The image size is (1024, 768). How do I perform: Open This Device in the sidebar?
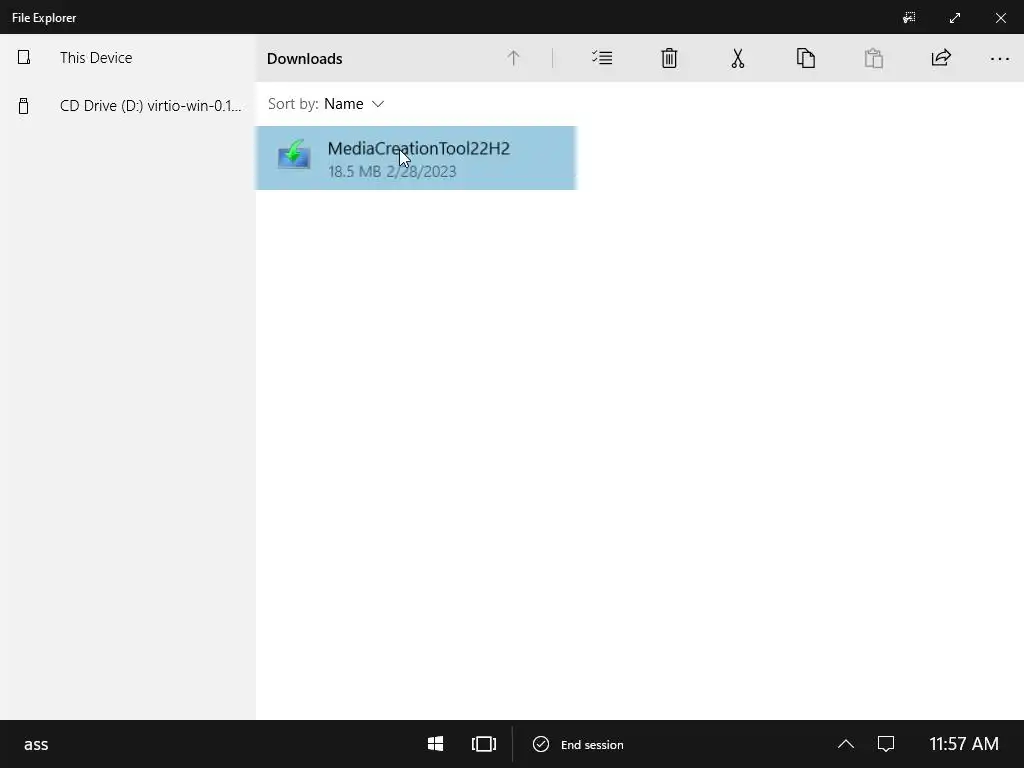point(127,57)
